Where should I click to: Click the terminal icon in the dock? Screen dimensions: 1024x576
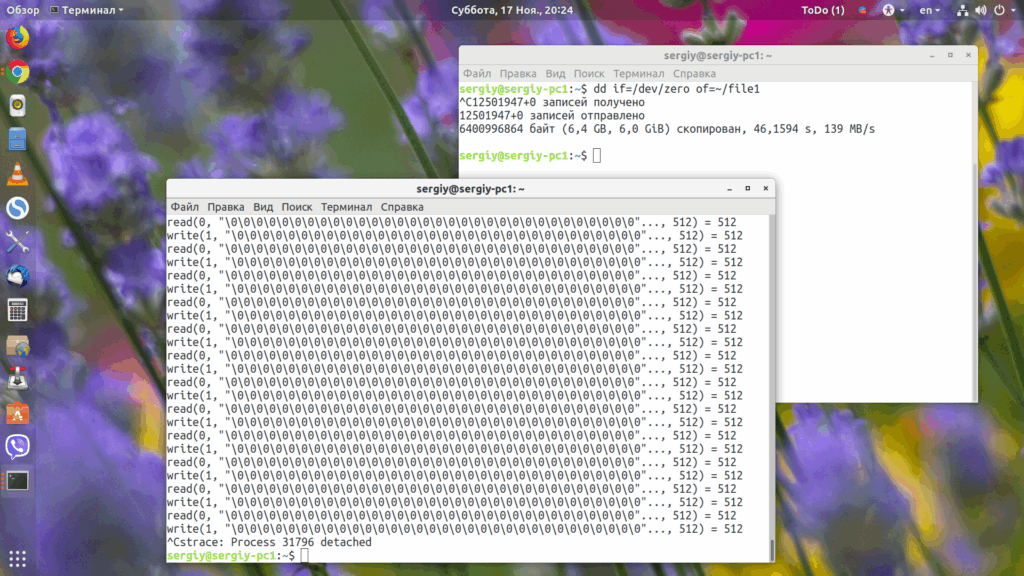pos(18,481)
